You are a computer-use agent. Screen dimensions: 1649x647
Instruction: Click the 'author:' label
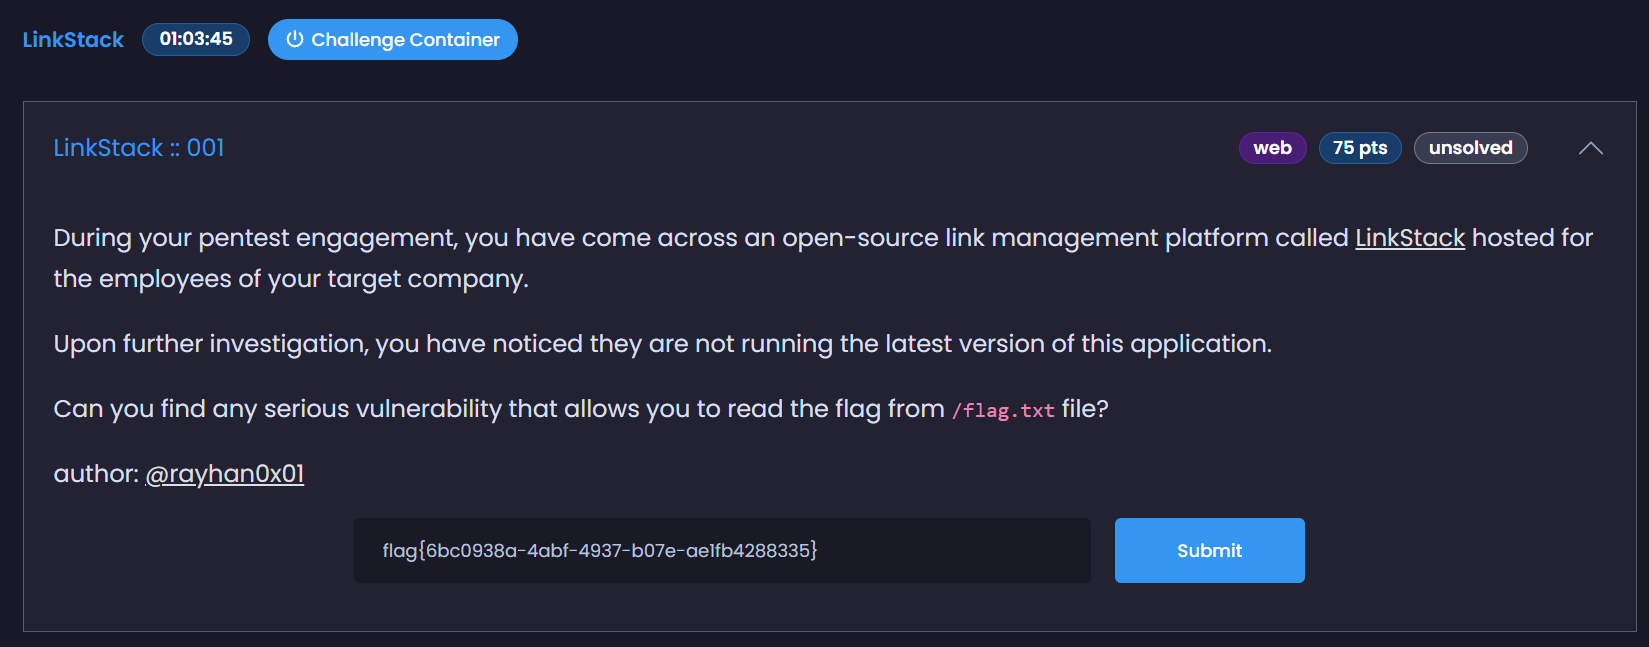pyautogui.click(x=96, y=474)
